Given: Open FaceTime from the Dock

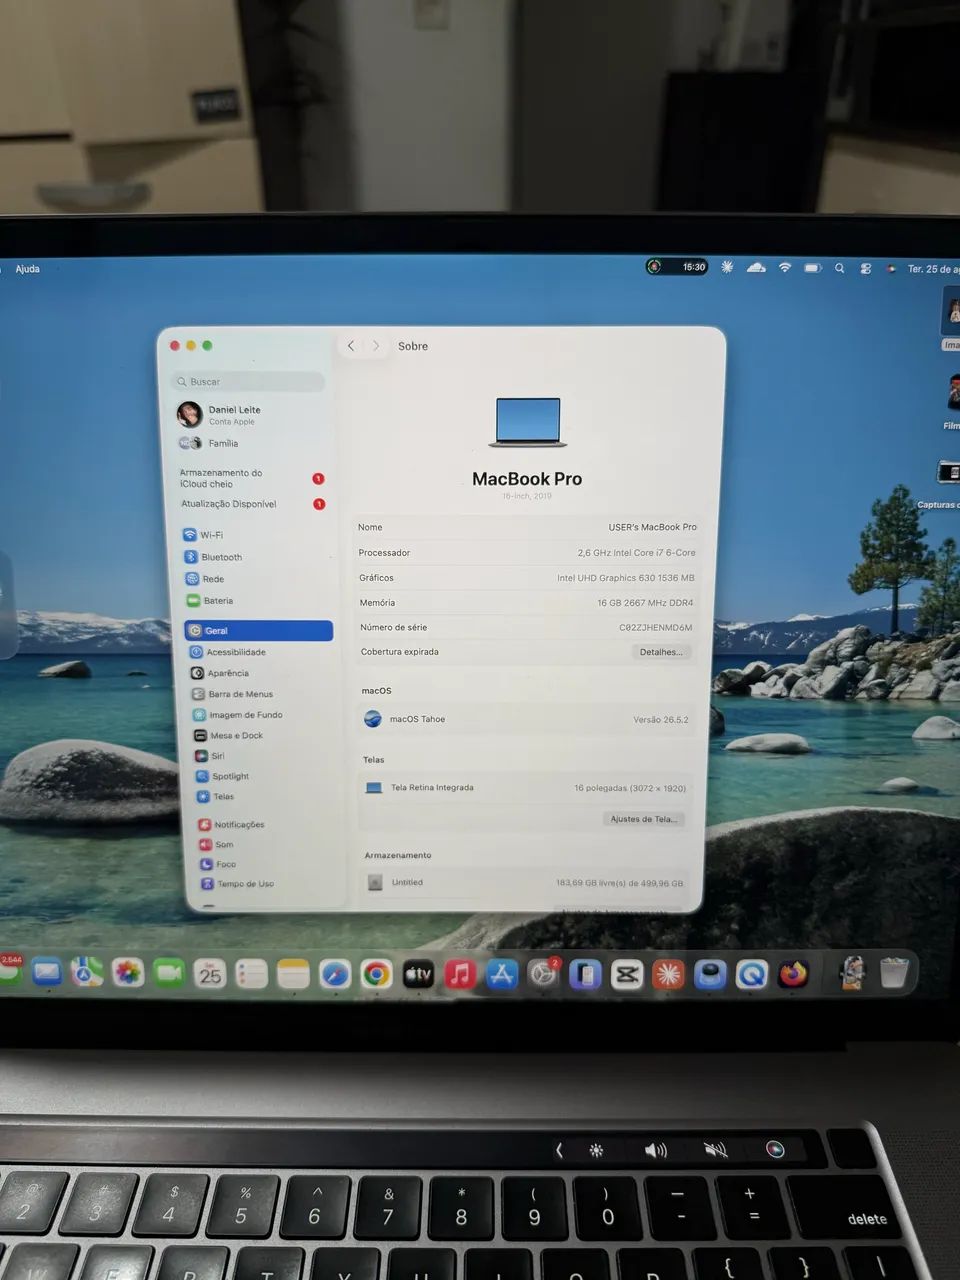Looking at the screenshot, I should (169, 972).
